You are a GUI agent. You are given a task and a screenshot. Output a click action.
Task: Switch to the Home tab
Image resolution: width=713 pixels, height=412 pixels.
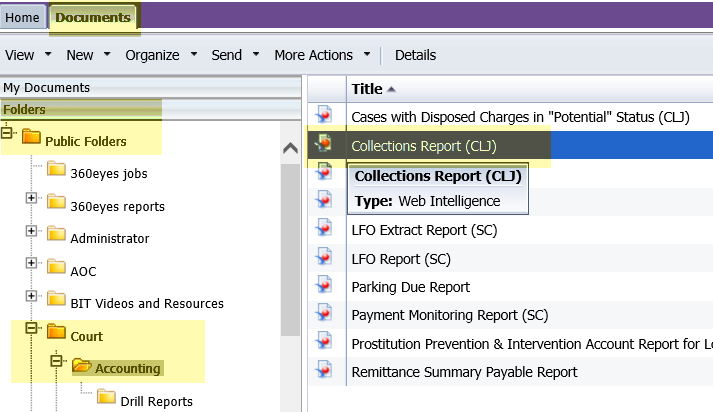(22, 17)
